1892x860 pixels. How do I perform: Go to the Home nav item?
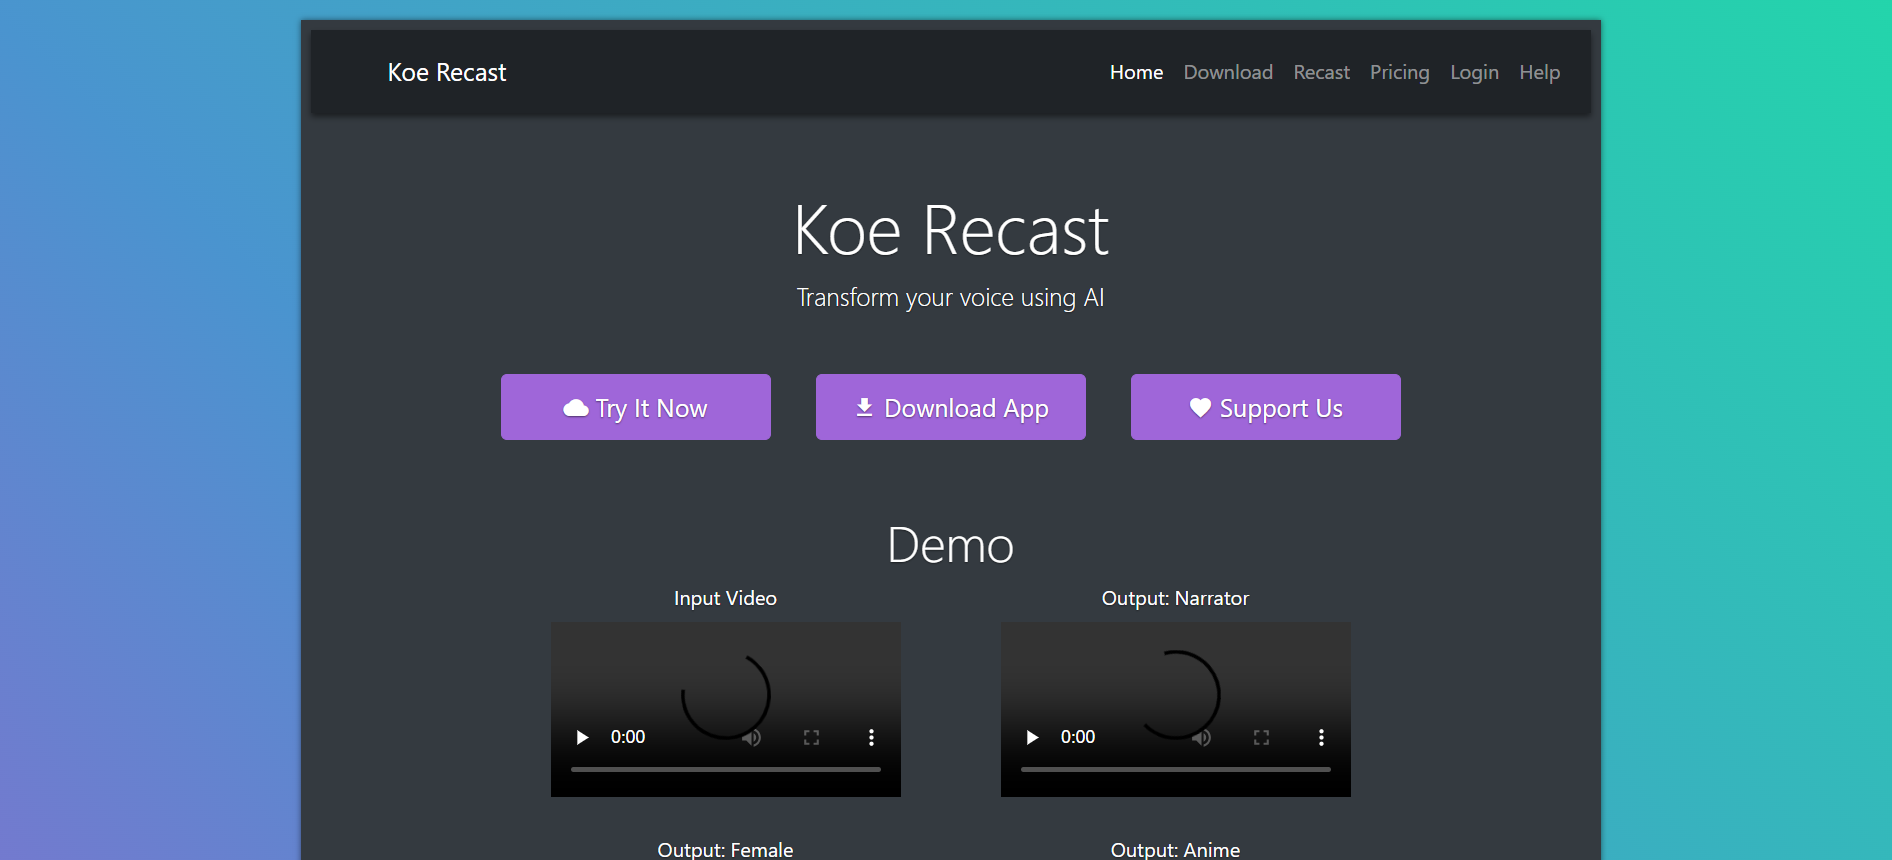pos(1136,72)
